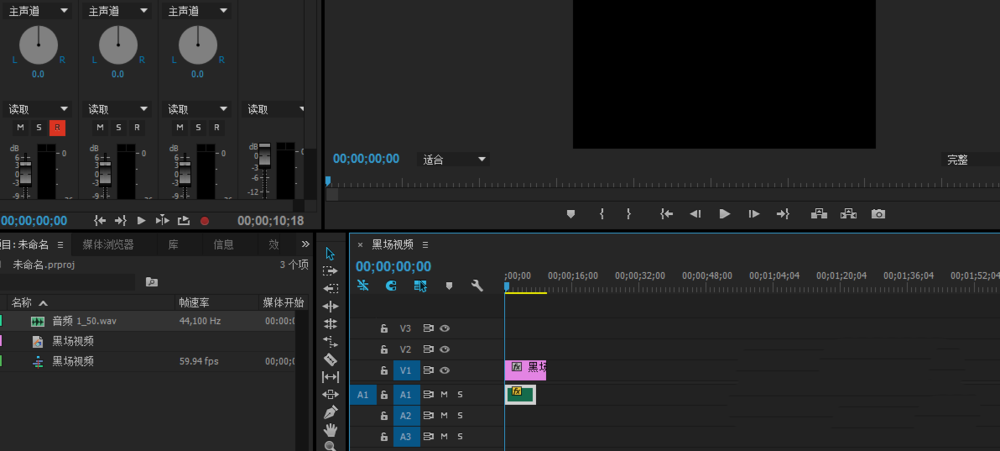Target the A1 source patch button

pyautogui.click(x=363, y=395)
